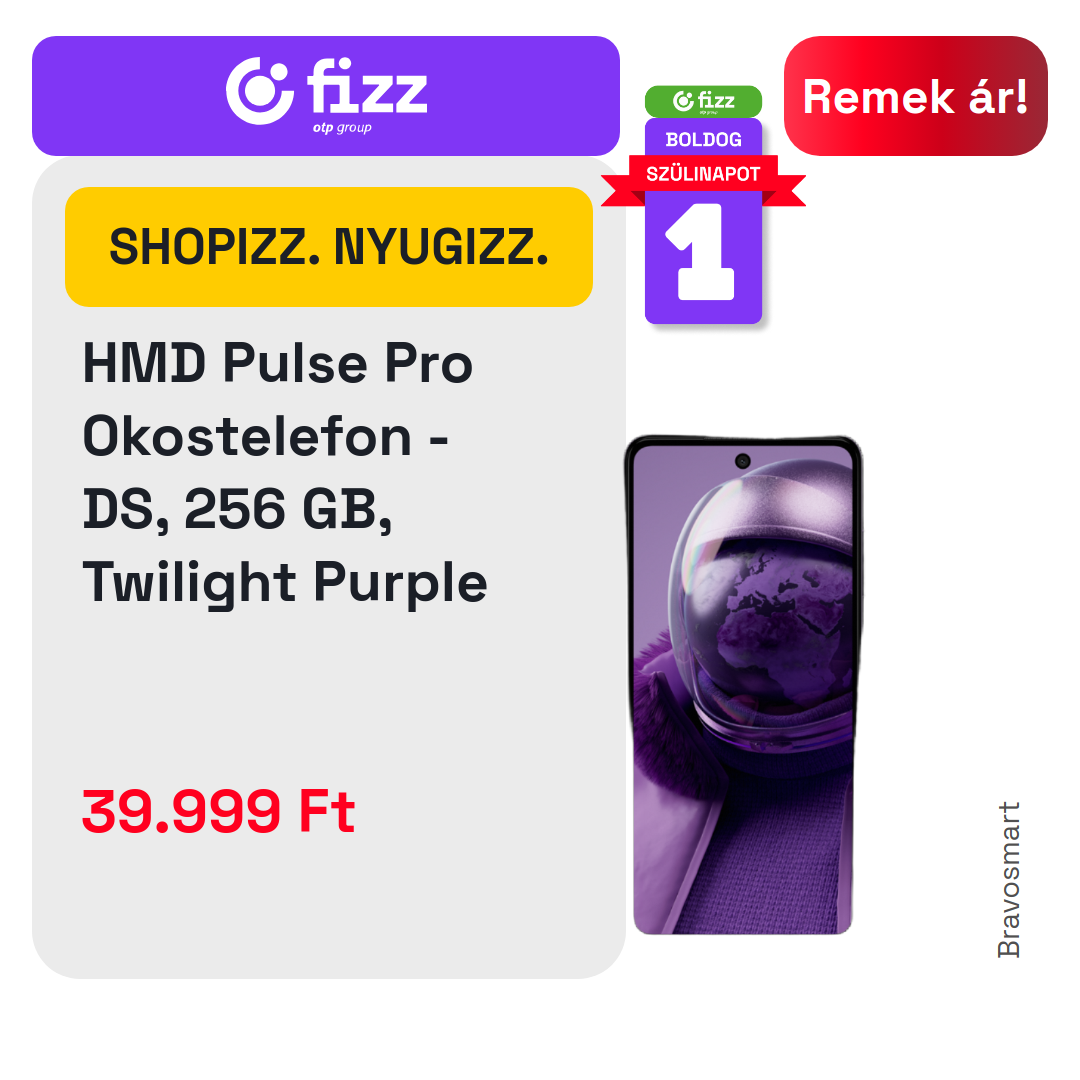This screenshot has height=1080, width=1080.
Task: Select the small fizz logo on green tag
Action: click(x=703, y=102)
